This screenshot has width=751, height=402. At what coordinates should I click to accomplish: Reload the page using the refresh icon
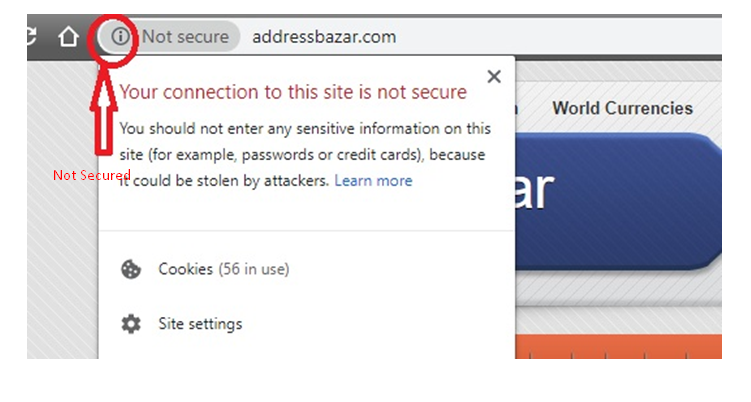[x=35, y=37]
